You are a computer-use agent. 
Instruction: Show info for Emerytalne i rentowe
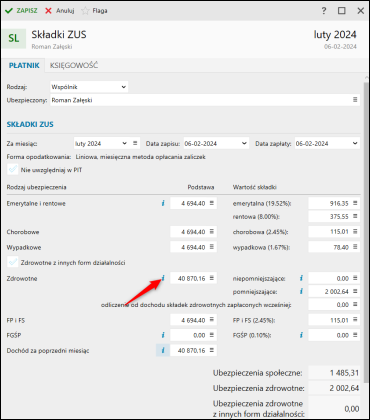163,203
